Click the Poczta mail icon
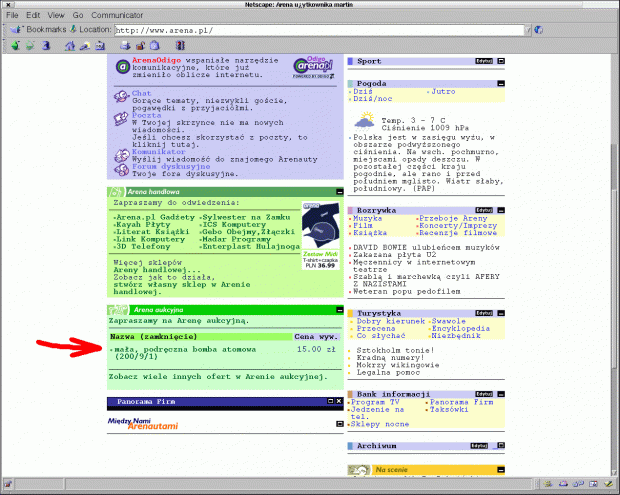This screenshot has height=495, width=620. [x=121, y=119]
